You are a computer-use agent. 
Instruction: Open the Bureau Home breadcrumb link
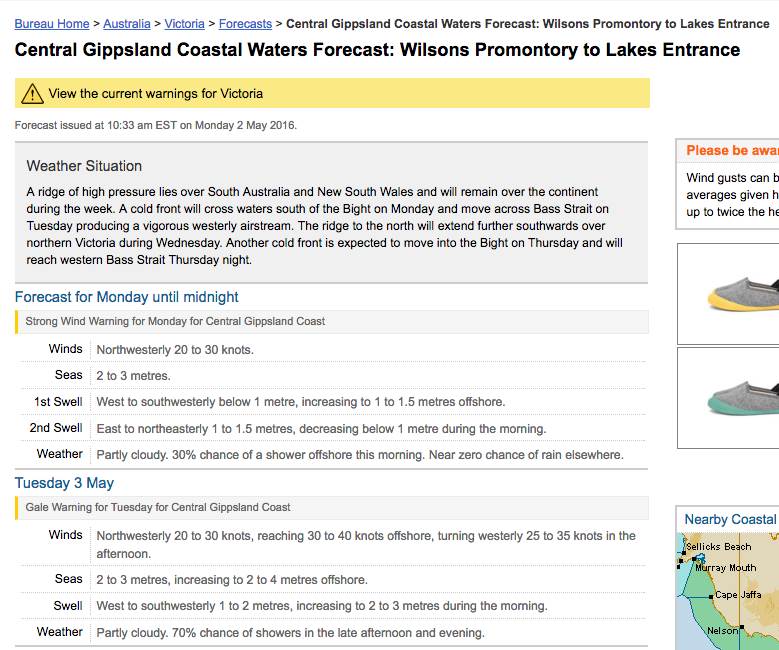click(x=52, y=23)
